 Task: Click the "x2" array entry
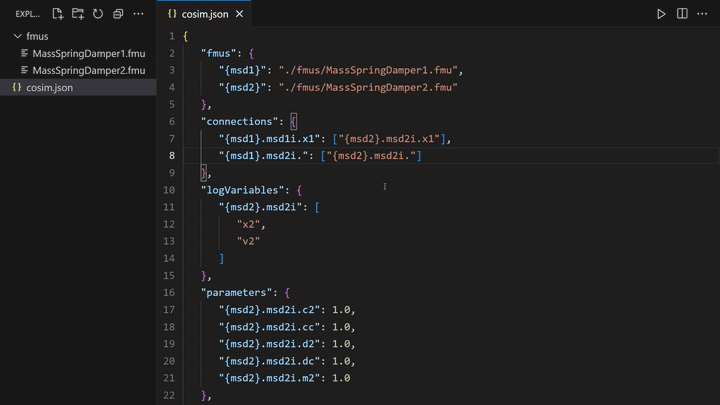point(248,224)
